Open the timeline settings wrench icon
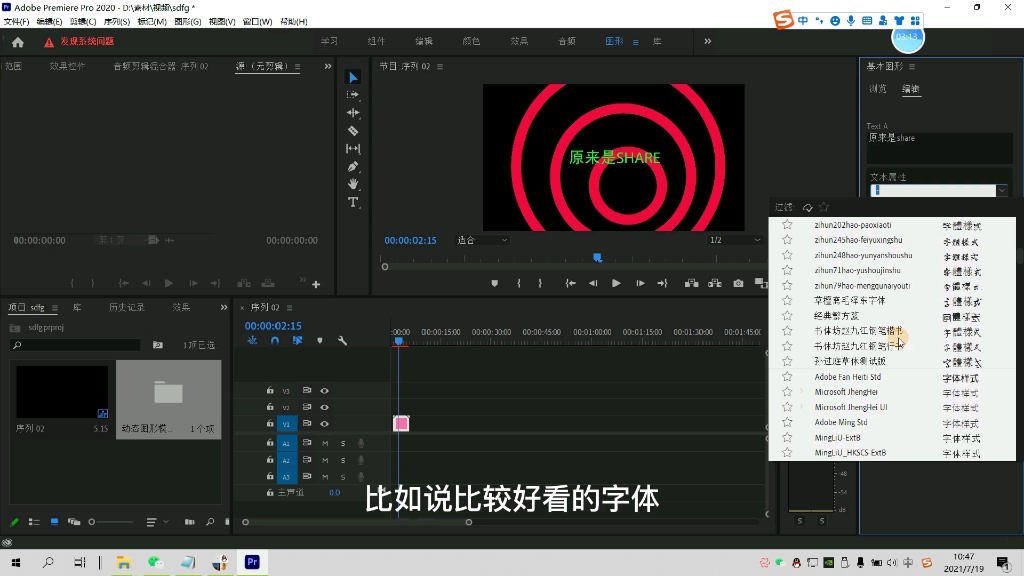This screenshot has width=1024, height=576. point(342,341)
